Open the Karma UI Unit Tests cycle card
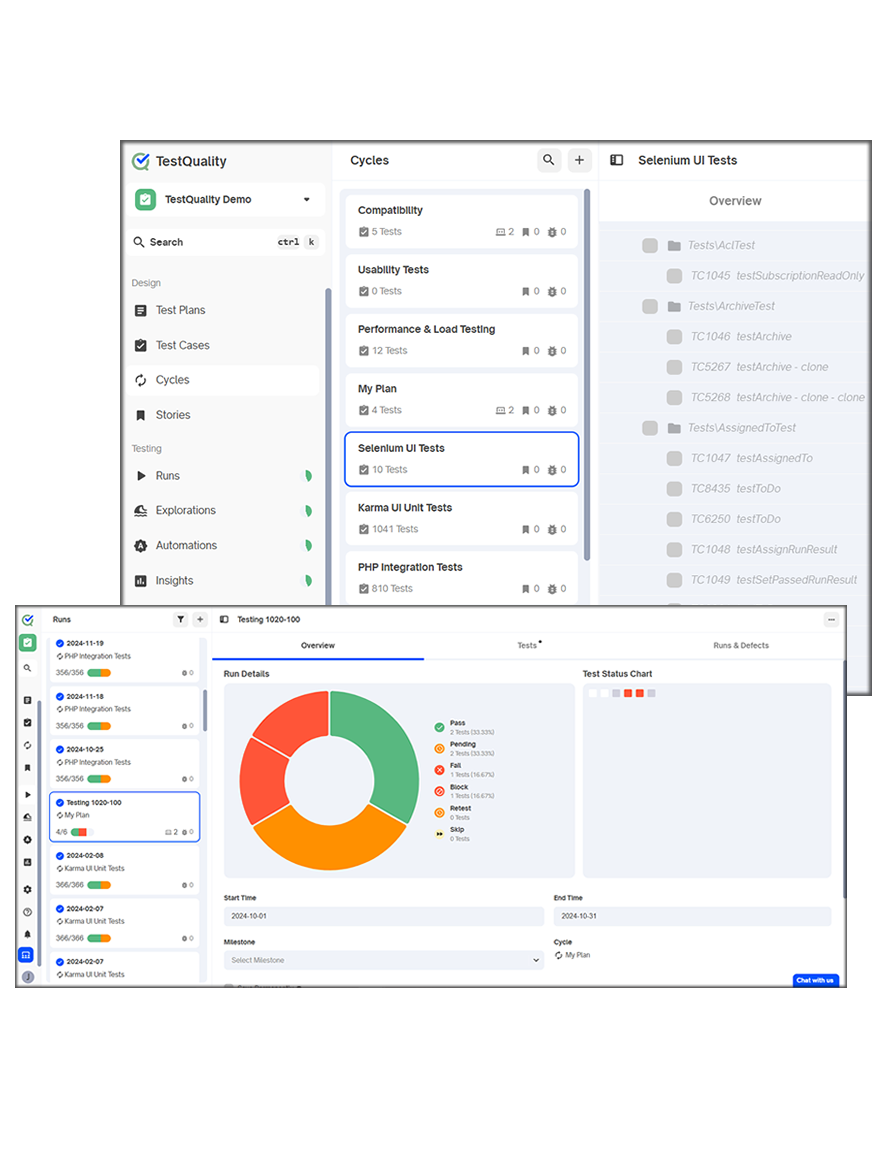 (x=461, y=519)
